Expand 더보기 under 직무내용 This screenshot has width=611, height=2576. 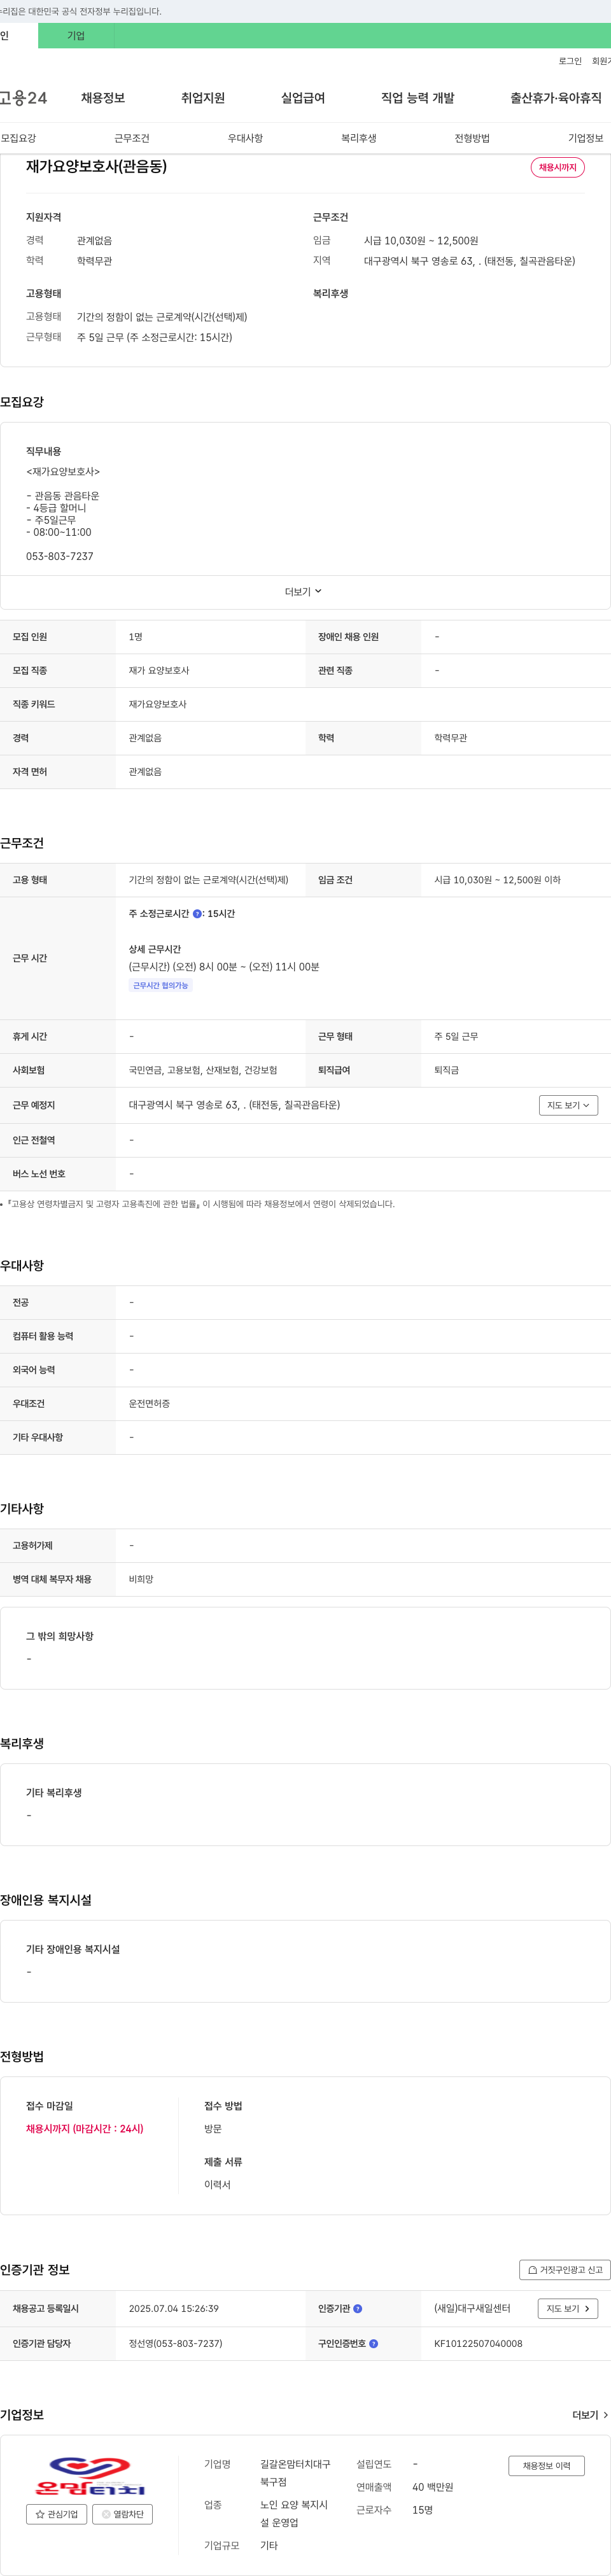coord(304,592)
